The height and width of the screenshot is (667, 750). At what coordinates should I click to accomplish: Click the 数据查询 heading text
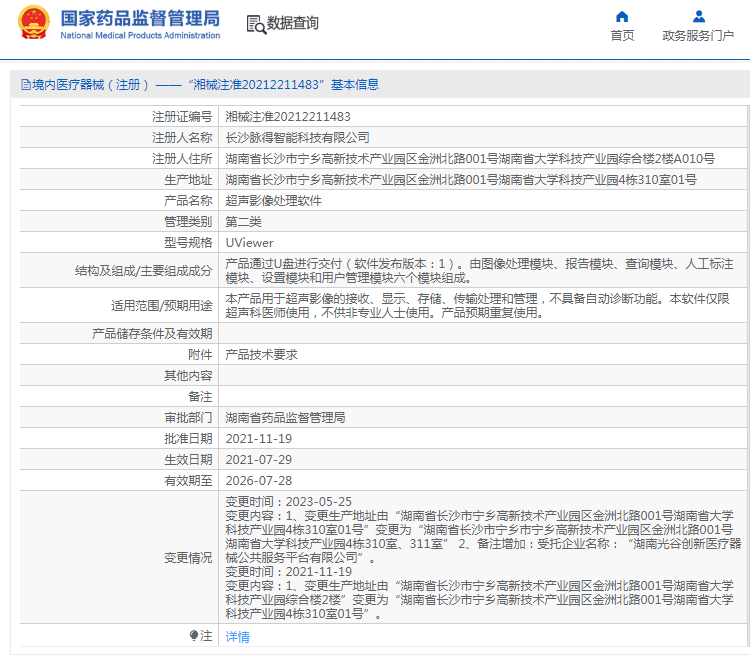[x=292, y=23]
